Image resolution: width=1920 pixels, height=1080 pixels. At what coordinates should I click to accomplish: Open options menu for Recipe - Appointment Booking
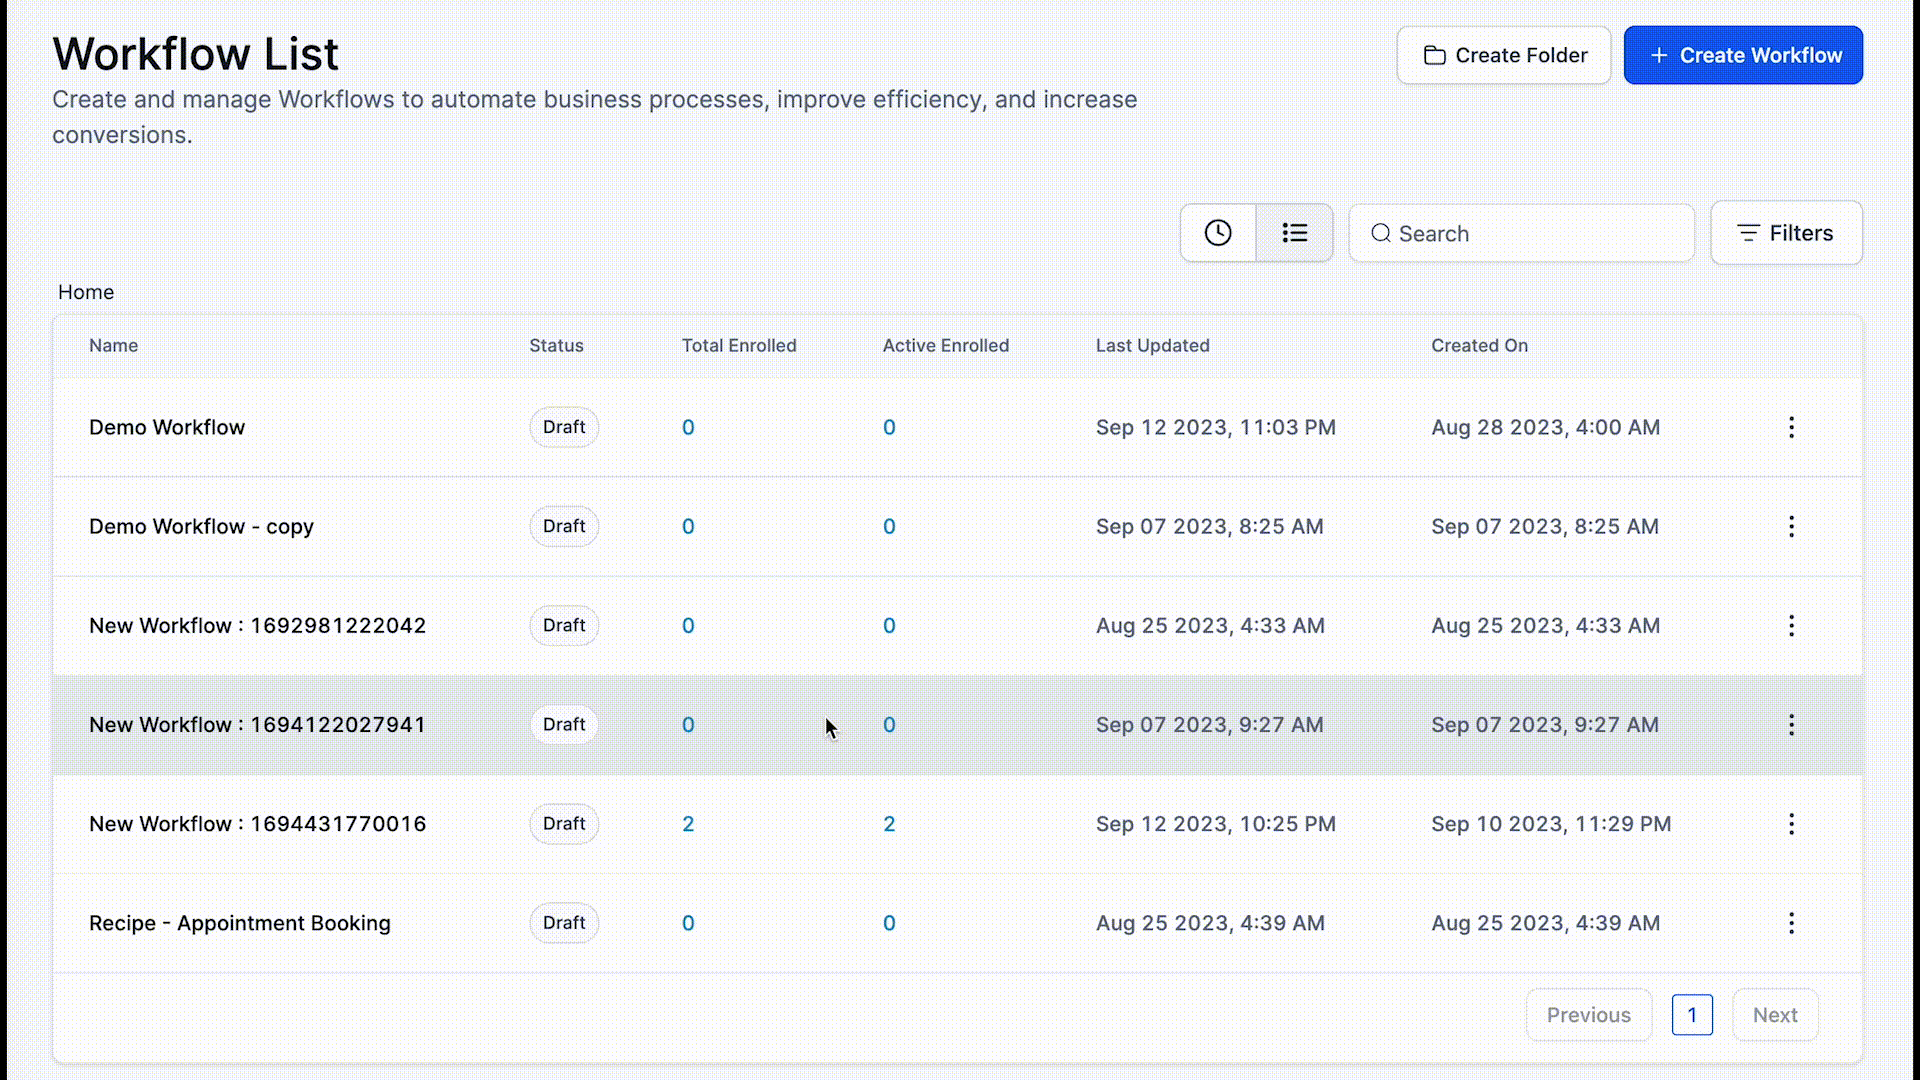[x=1791, y=922]
